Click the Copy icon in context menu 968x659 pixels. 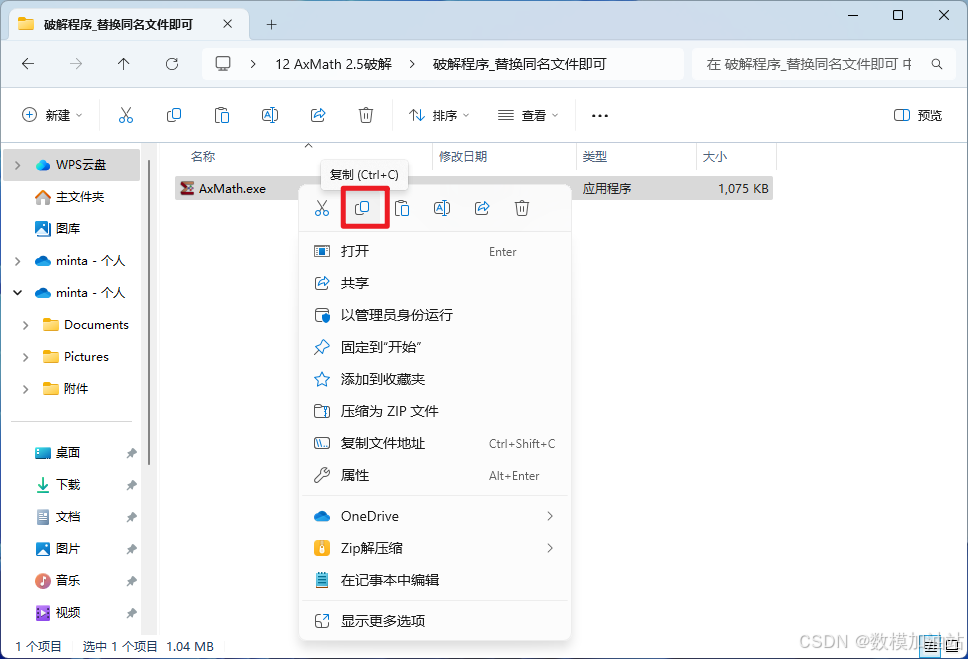click(x=362, y=208)
